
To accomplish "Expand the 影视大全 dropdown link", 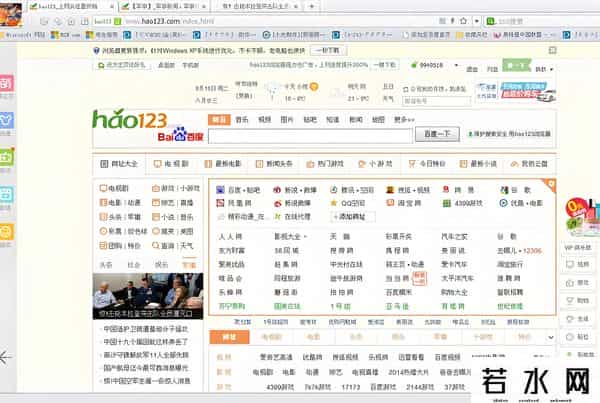I will point(292,237).
